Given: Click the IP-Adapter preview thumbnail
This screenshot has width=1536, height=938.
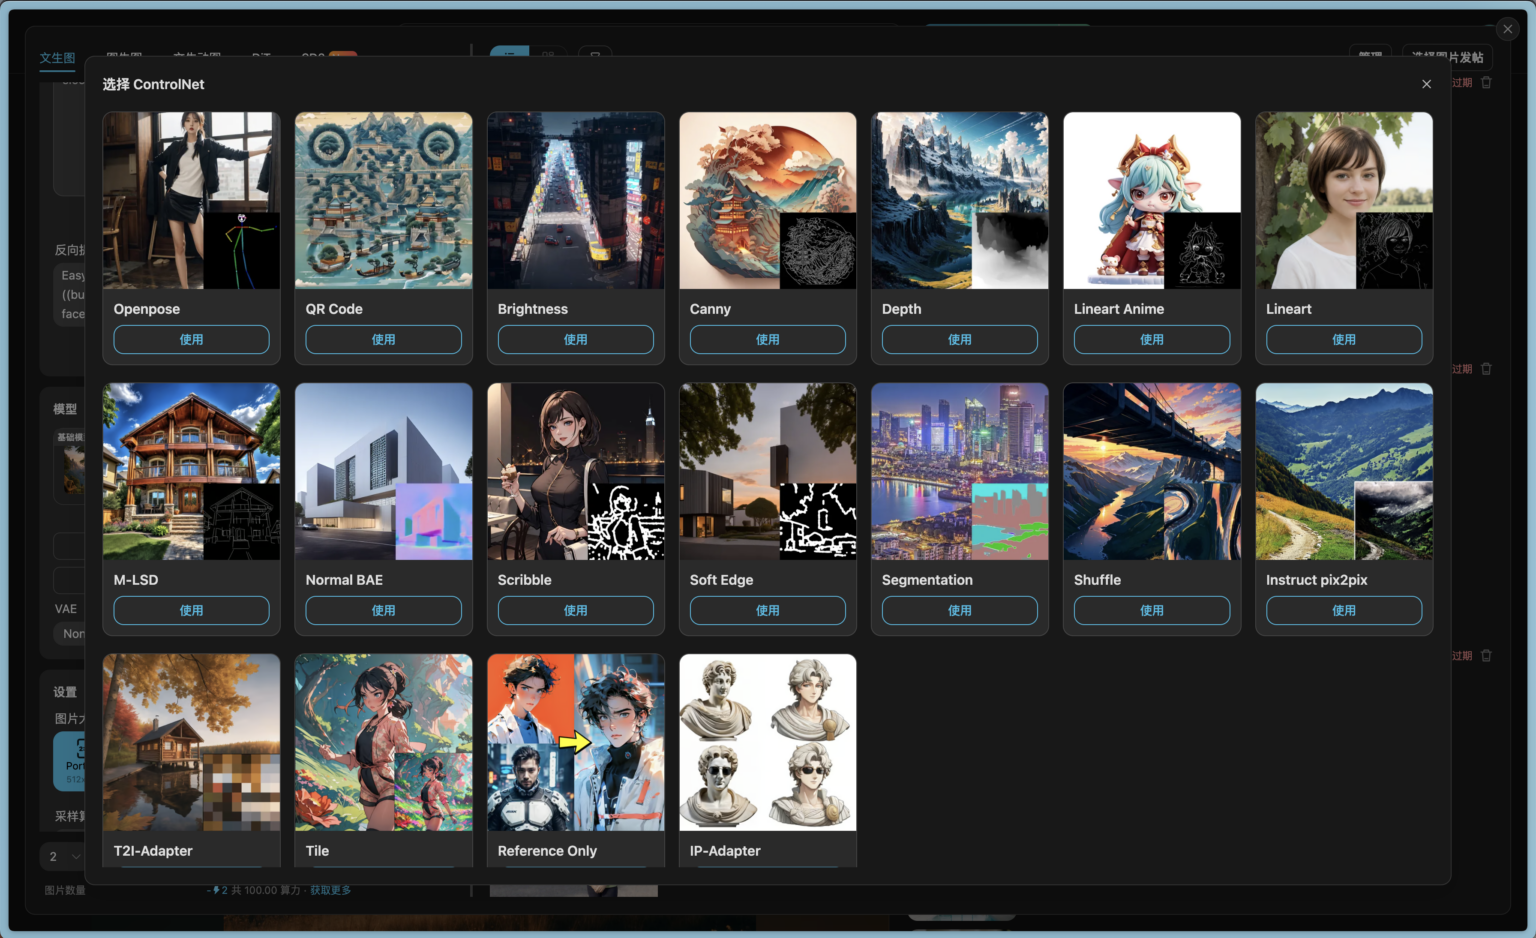Looking at the screenshot, I should [x=767, y=743].
